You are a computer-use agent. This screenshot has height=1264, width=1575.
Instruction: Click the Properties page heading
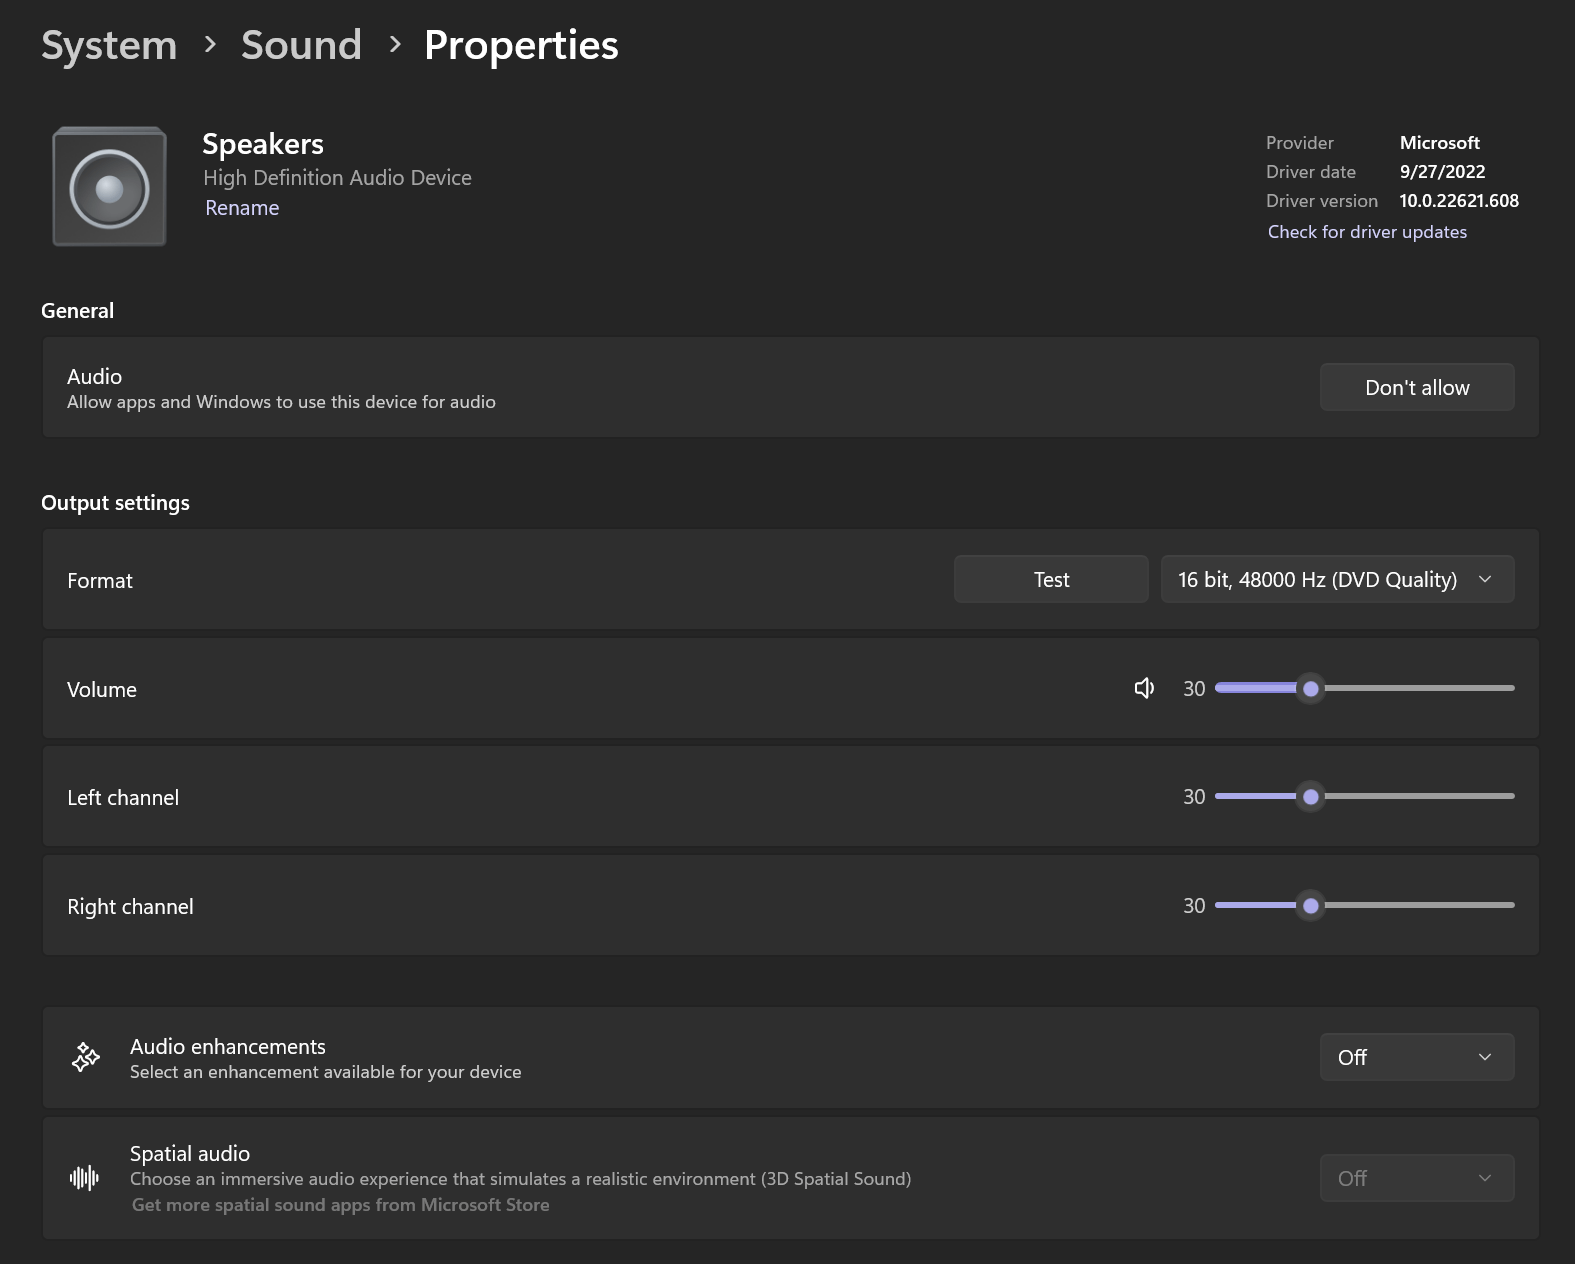521,46
